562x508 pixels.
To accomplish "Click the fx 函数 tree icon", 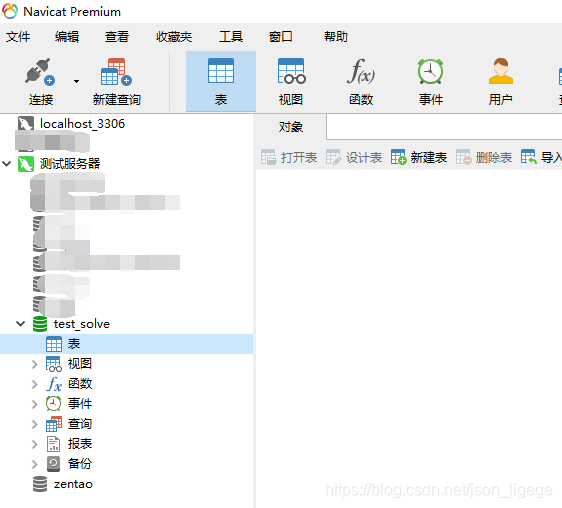I will pos(54,384).
